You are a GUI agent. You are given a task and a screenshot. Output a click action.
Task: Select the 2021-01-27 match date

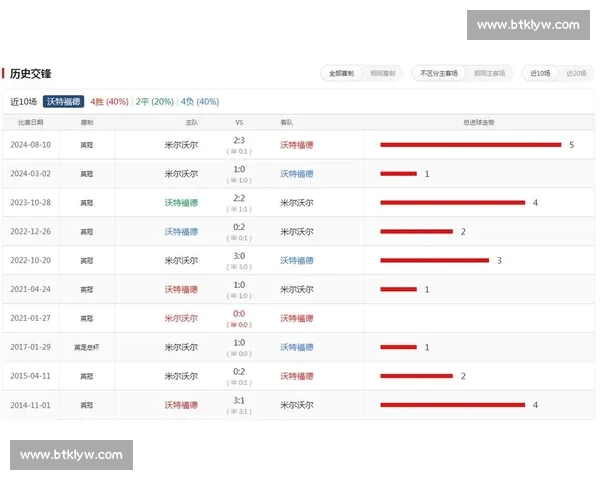point(31,318)
